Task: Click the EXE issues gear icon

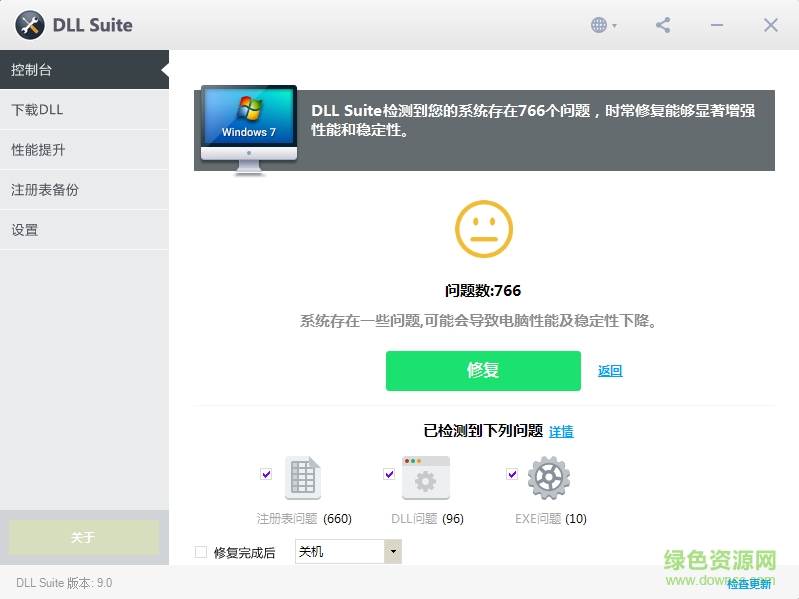Action: (548, 478)
